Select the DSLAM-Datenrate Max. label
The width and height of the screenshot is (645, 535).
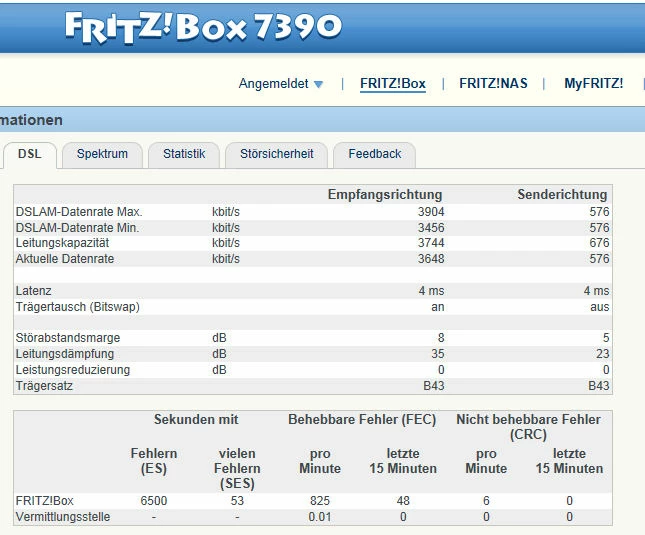point(79,212)
